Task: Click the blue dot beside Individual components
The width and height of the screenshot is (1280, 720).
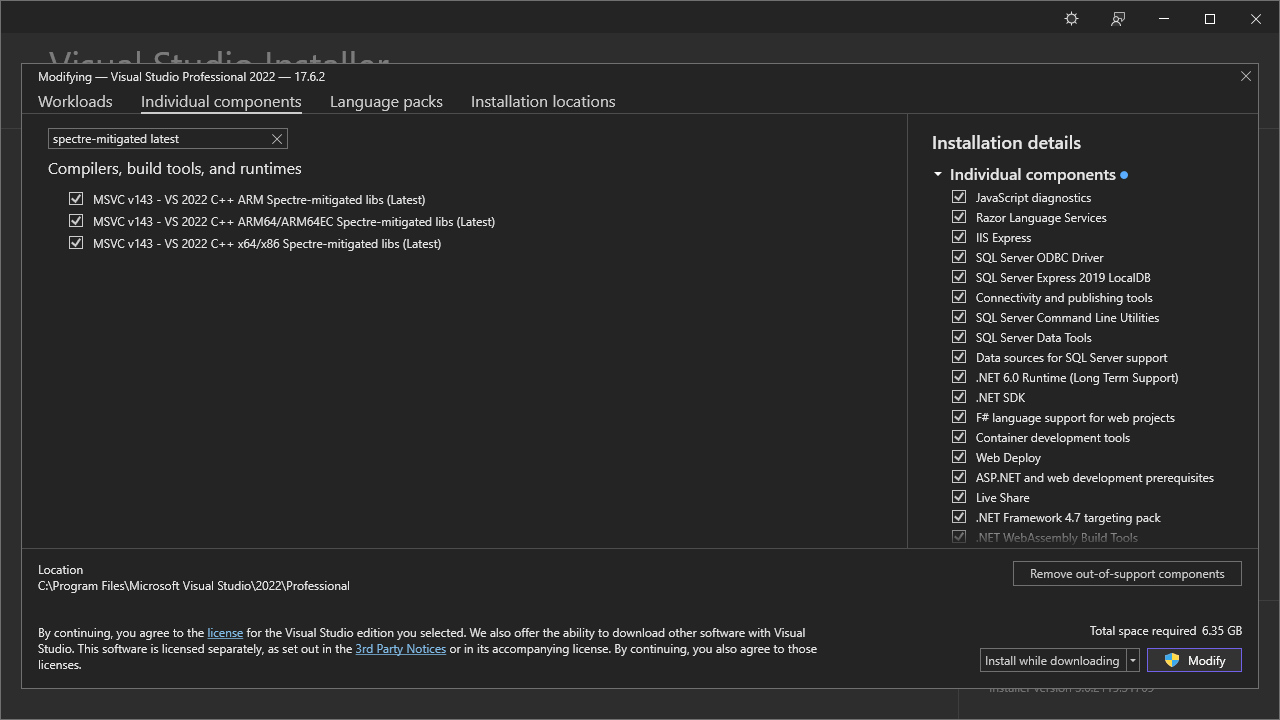Action: (x=1124, y=174)
